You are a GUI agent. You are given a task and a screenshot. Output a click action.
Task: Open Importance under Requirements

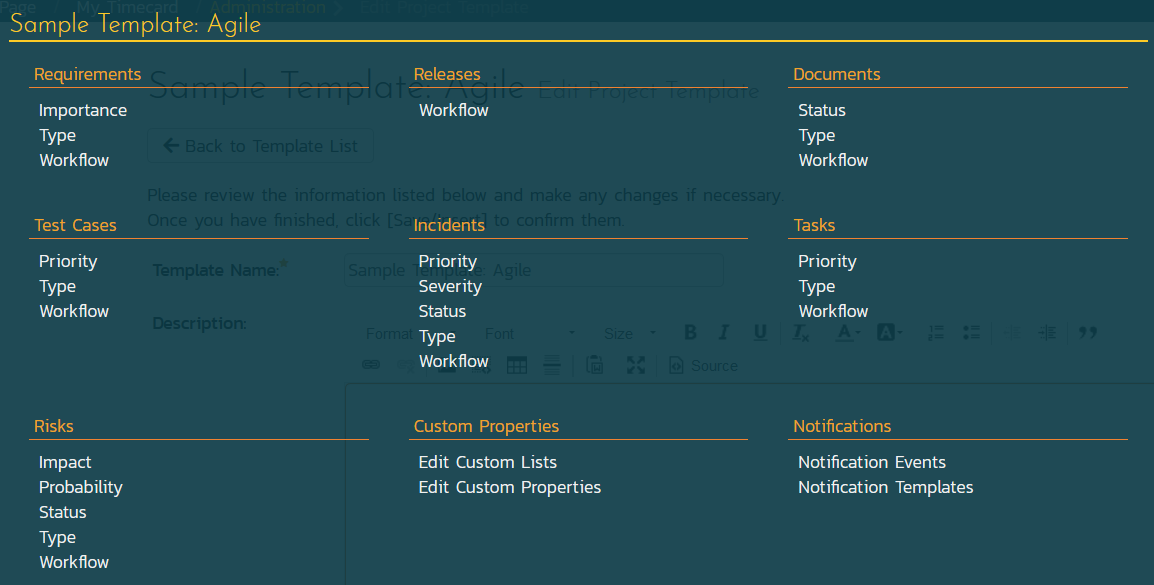[x=83, y=110]
